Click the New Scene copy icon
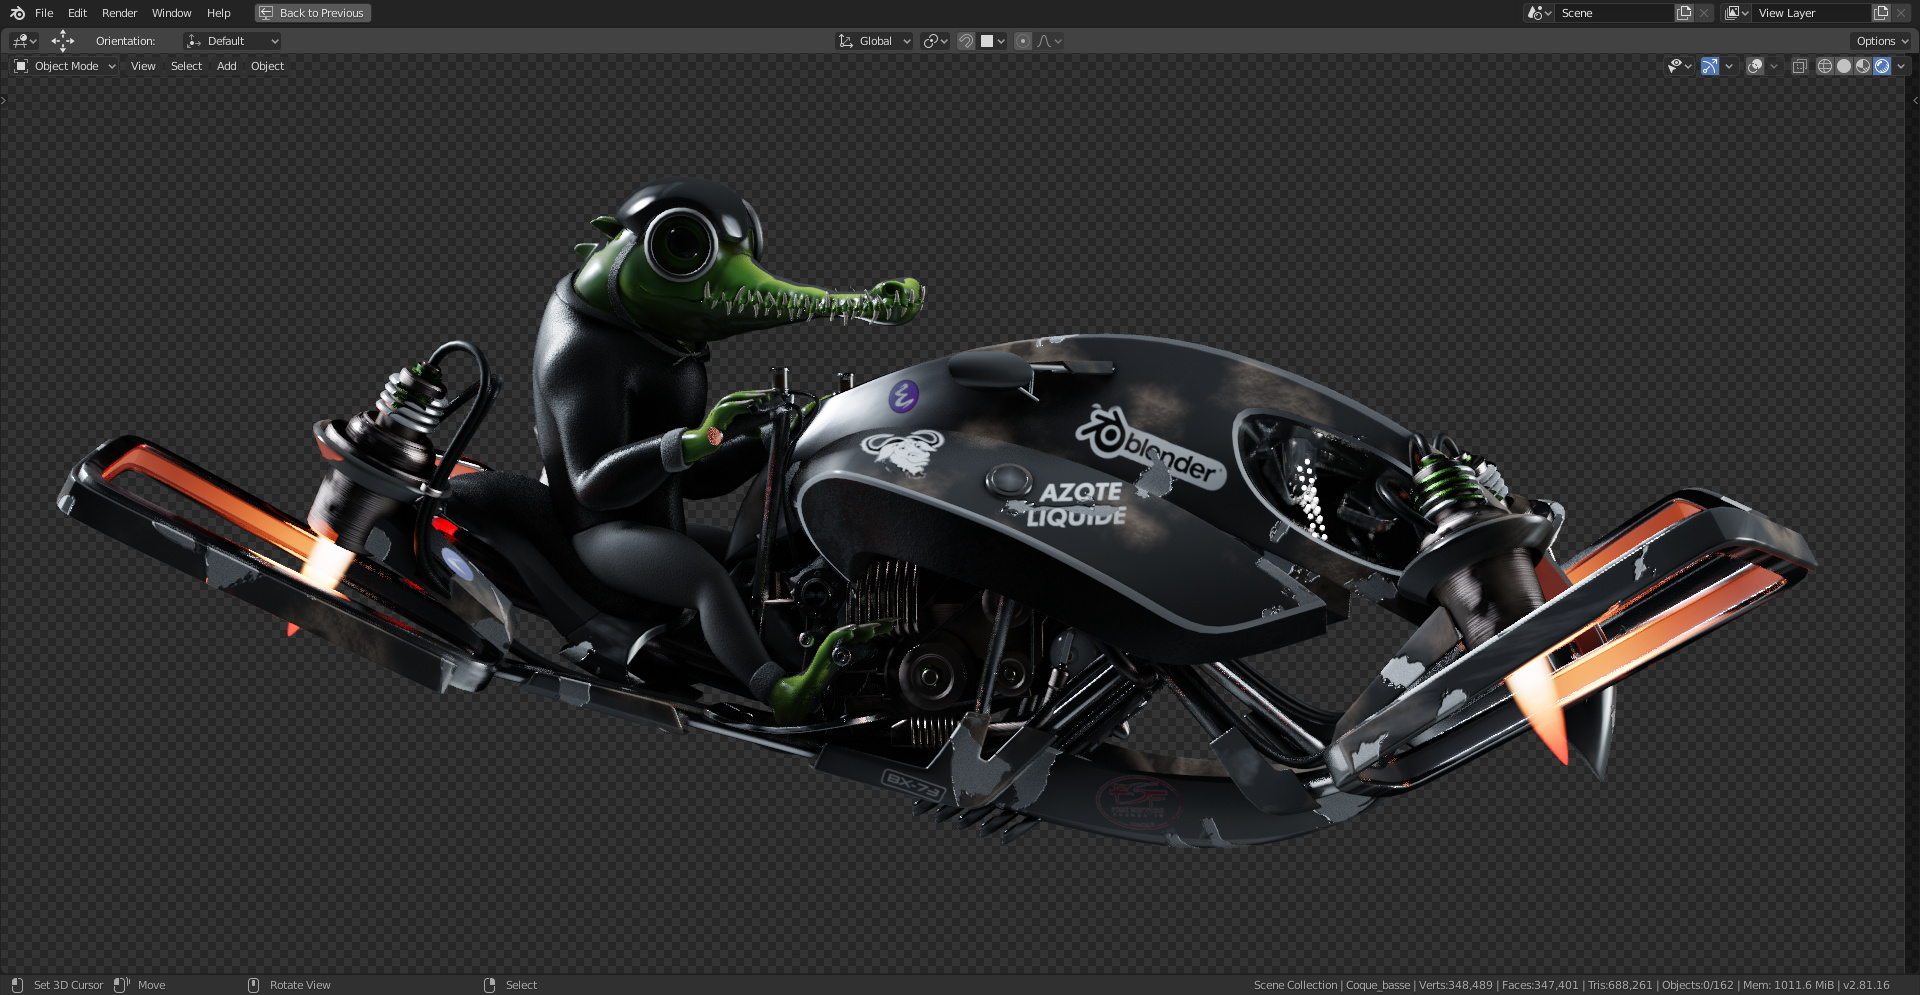 pos(1684,13)
